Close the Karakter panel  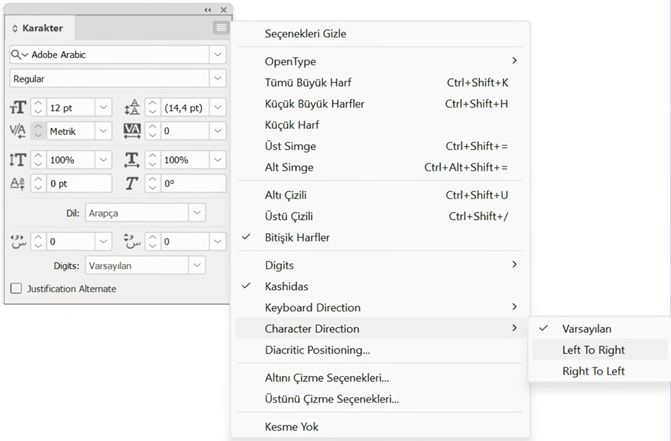pos(223,9)
